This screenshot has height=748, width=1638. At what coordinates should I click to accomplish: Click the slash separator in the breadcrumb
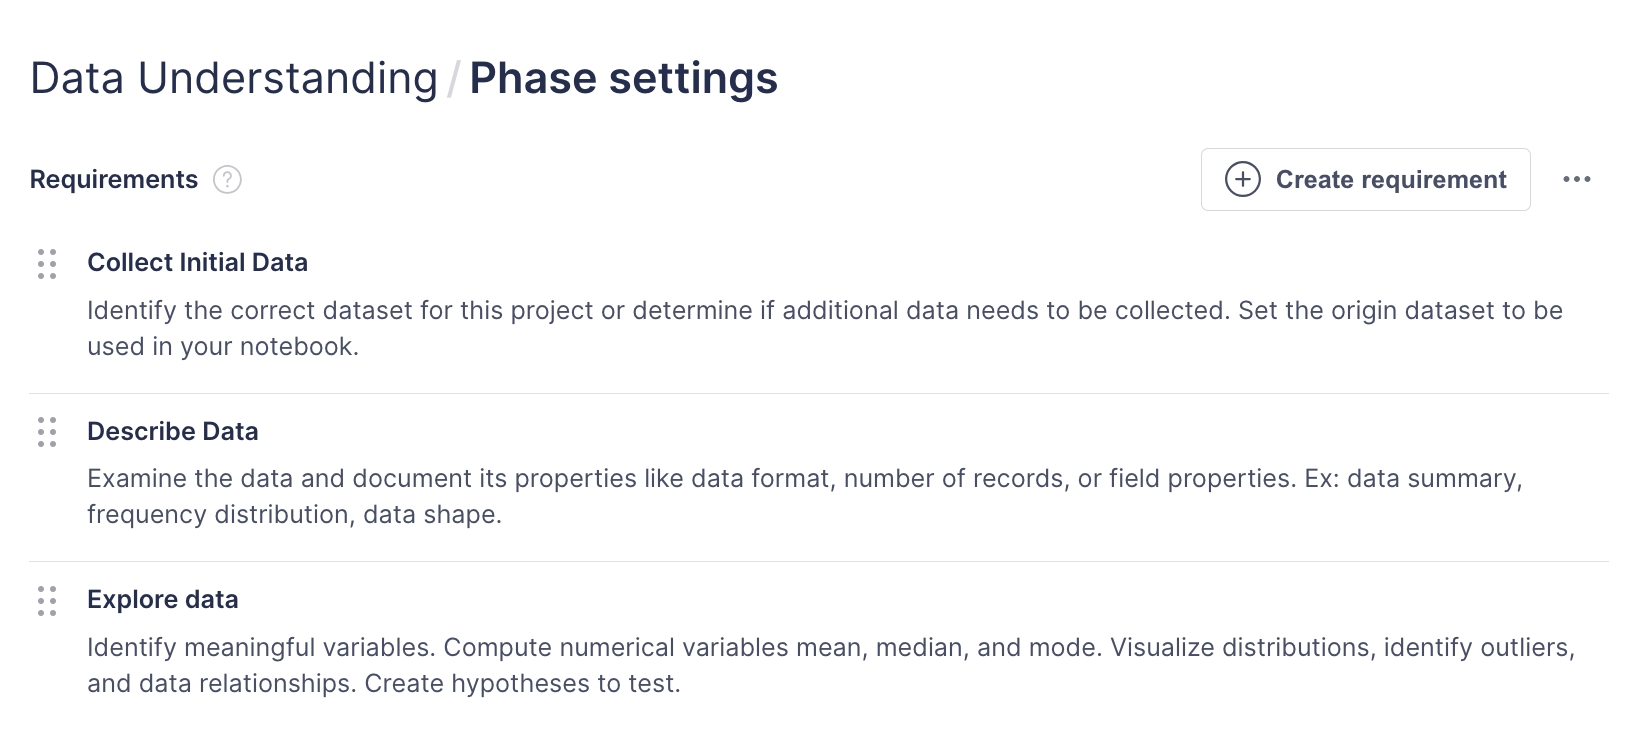tap(453, 80)
